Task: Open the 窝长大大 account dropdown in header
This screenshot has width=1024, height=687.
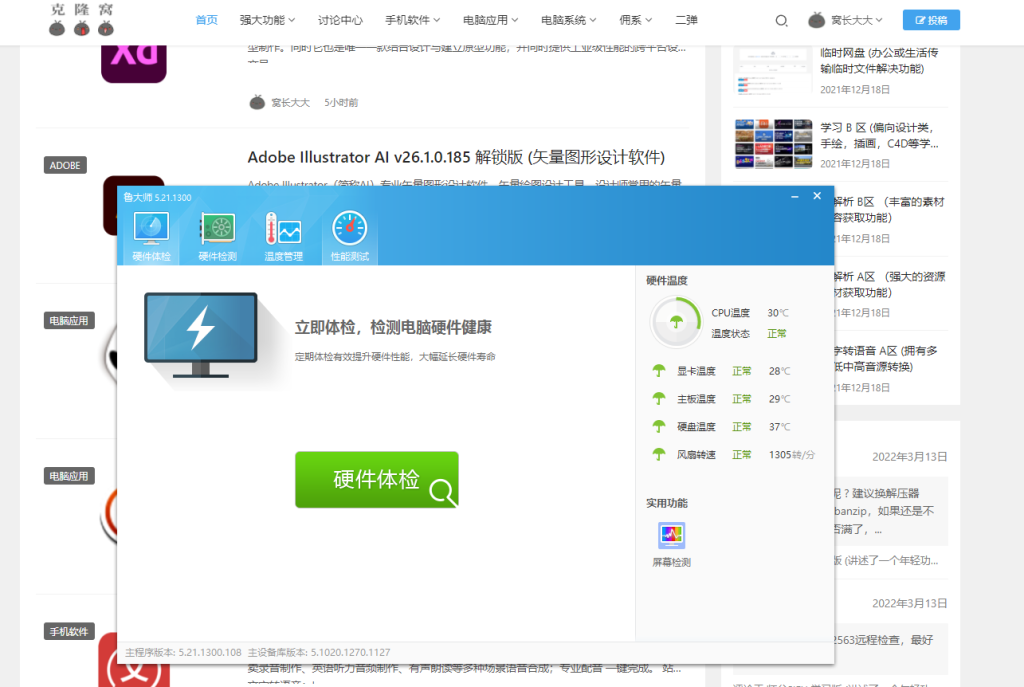Action: [857, 20]
